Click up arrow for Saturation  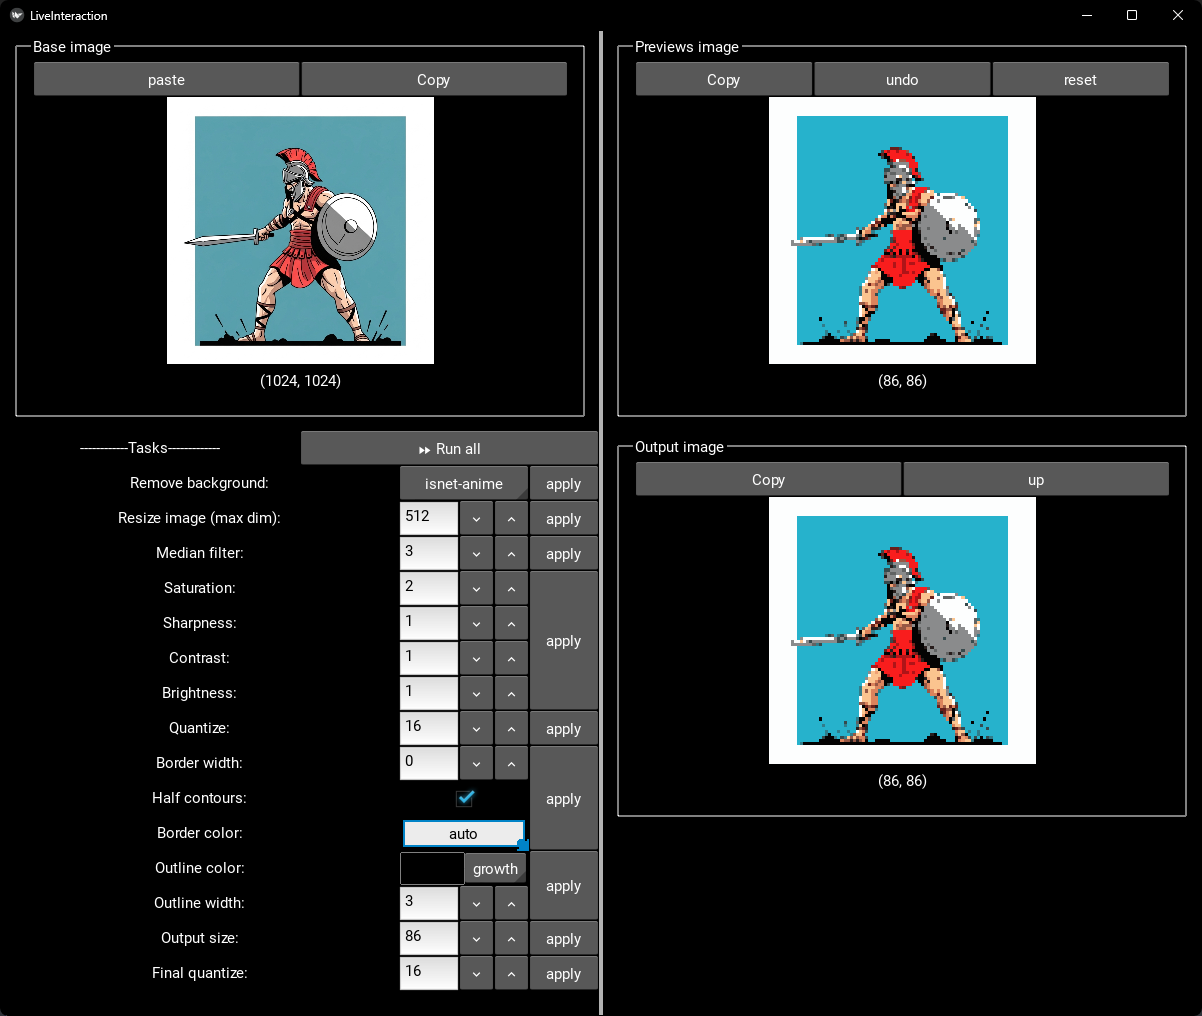[511, 589]
